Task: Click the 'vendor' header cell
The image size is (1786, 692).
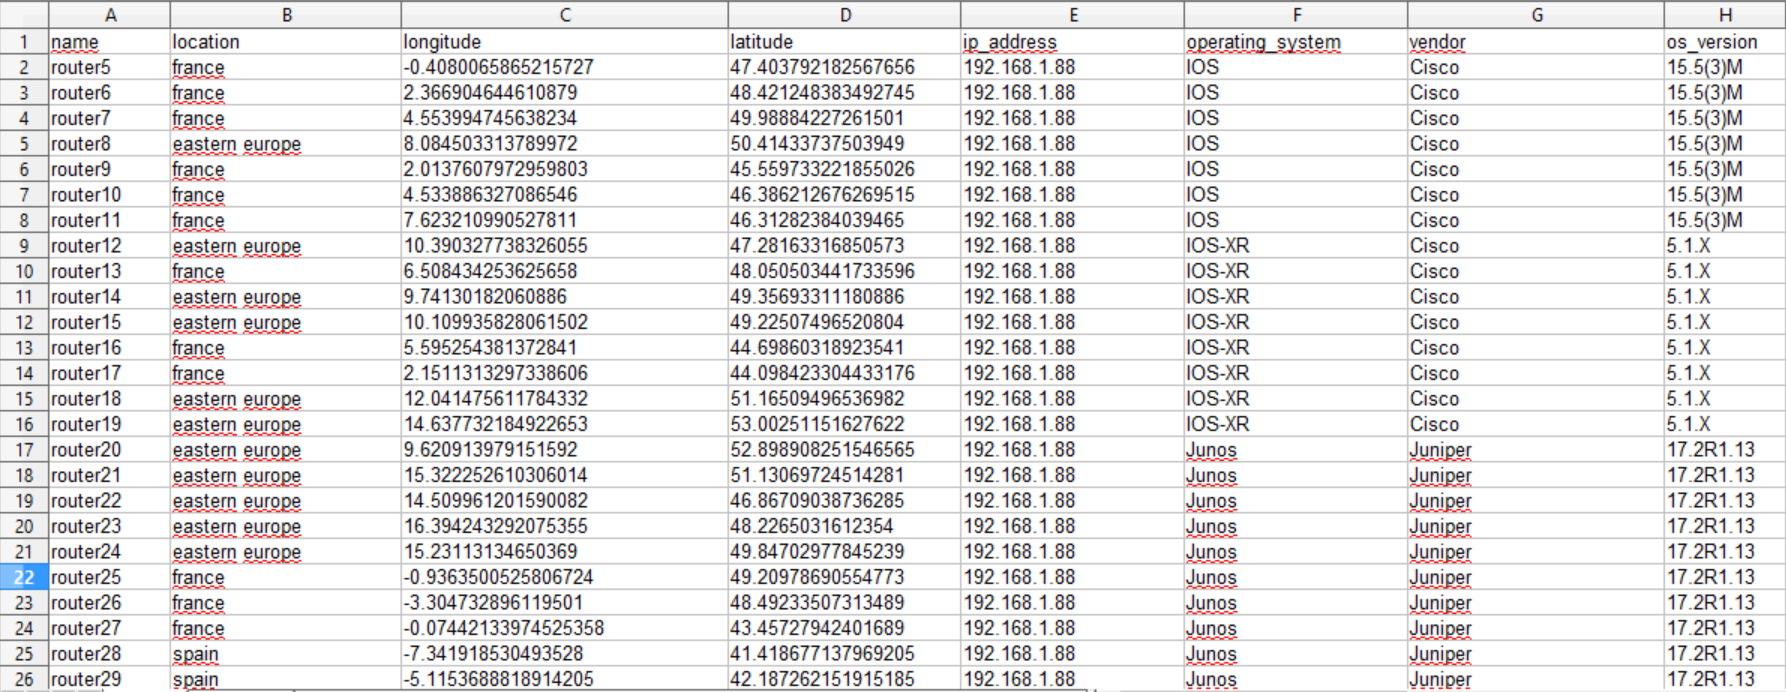Action: (1536, 42)
